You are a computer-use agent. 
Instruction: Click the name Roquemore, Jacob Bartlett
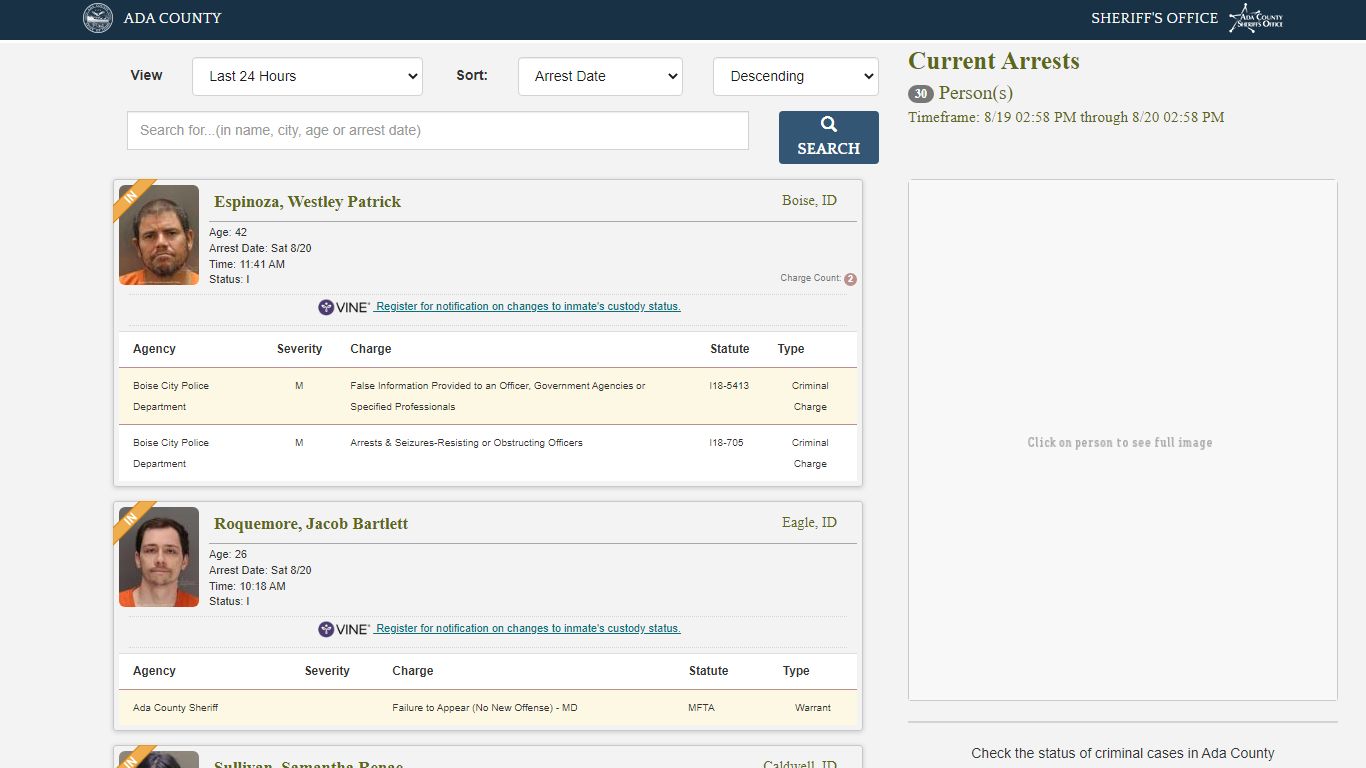(x=311, y=524)
